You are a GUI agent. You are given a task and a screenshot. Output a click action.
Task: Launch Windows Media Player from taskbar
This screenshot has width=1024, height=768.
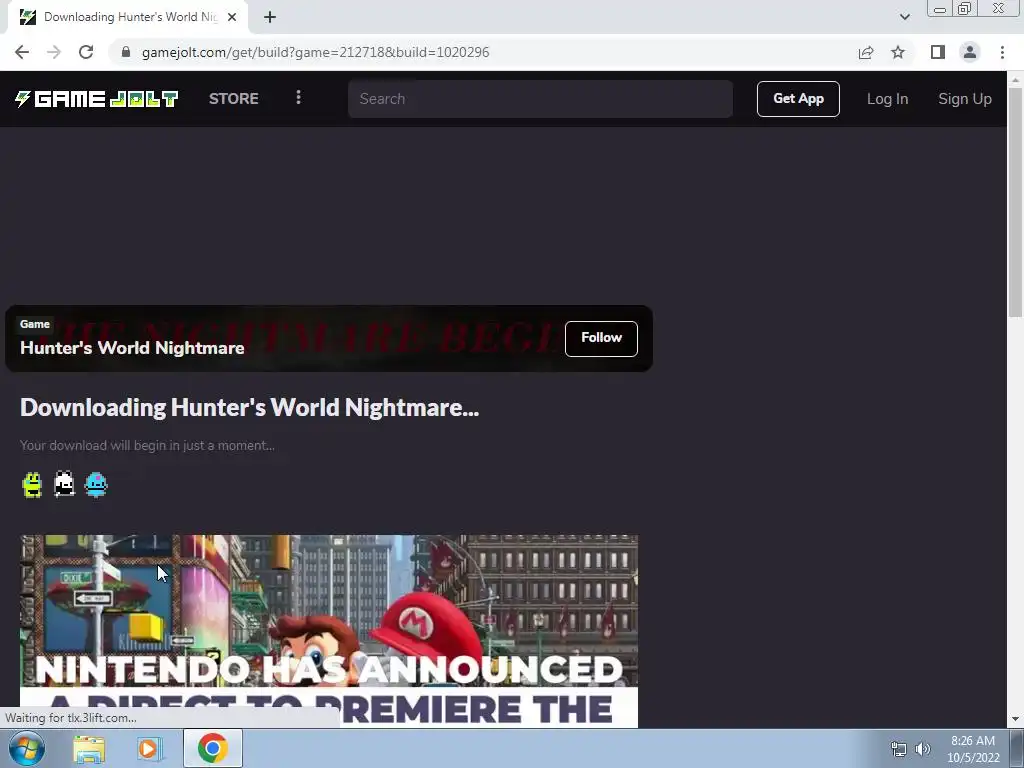point(149,748)
